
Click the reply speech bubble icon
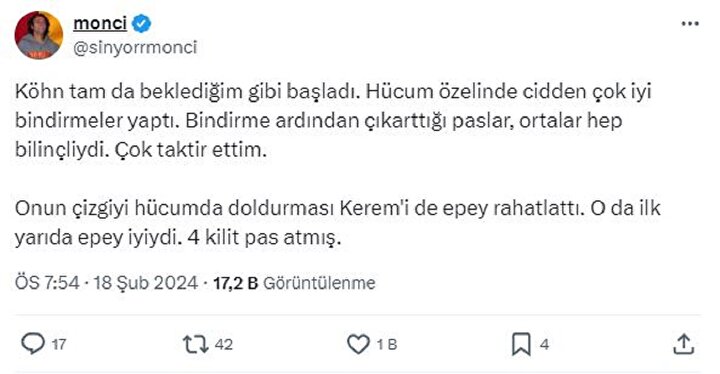[x=33, y=344]
